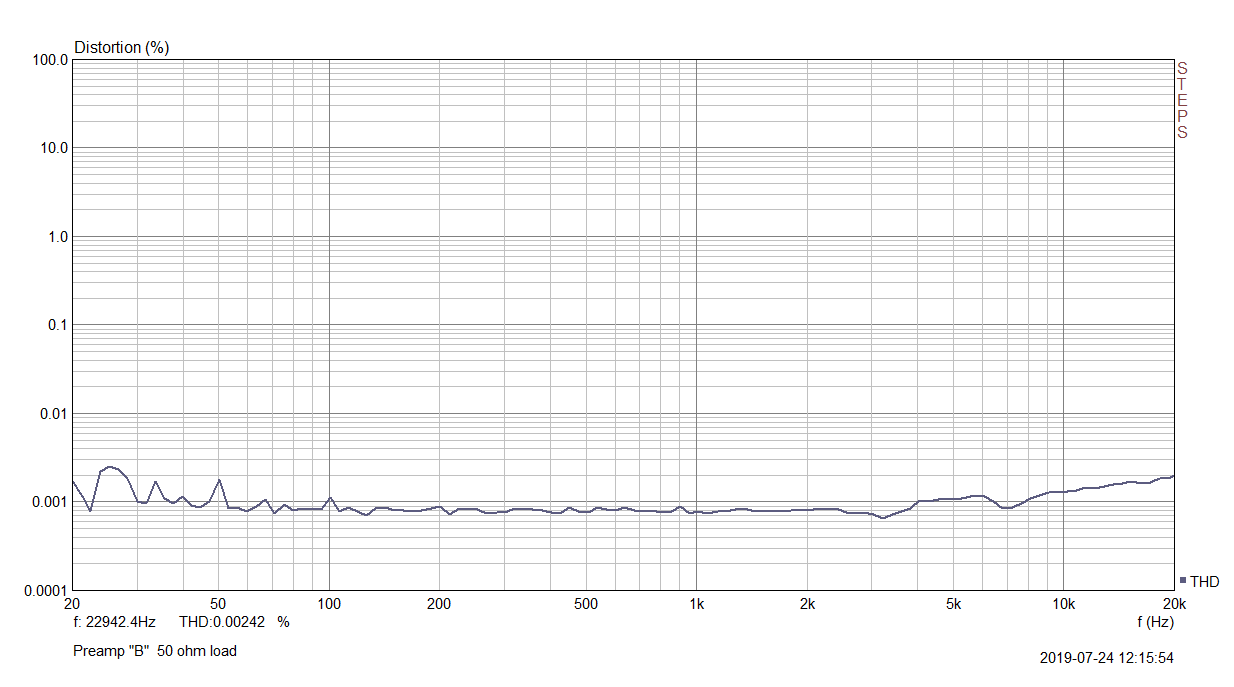Click the caption 'Preamp "B" 50 ohm load'

155,650
